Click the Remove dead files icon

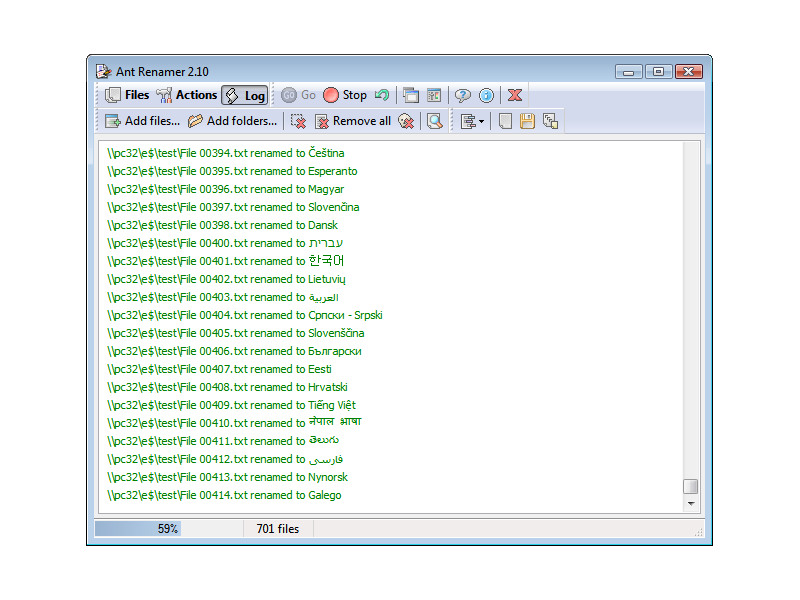(x=405, y=121)
